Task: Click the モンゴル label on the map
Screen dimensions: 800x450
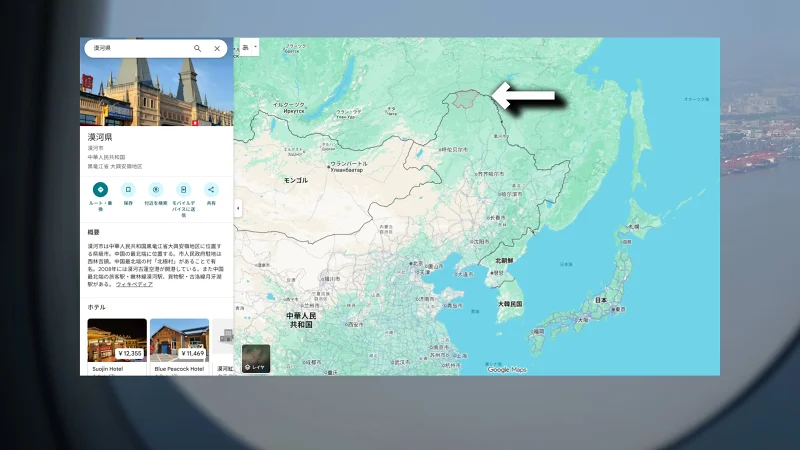Action: coord(297,180)
